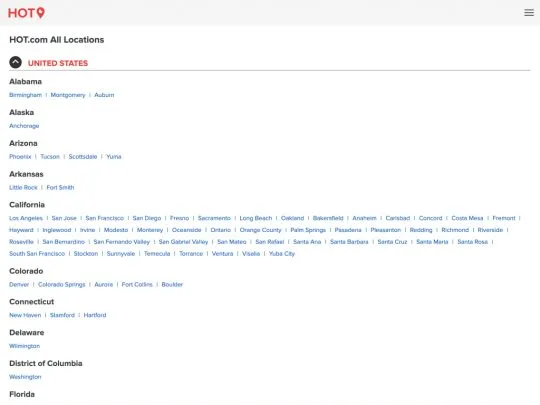The width and height of the screenshot is (540, 405).
Task: Select the Fort Smith location
Action: tap(60, 187)
